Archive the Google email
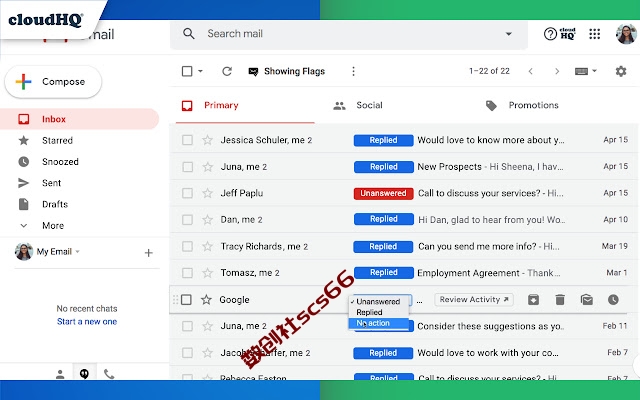The image size is (640, 400). pyautogui.click(x=533, y=300)
